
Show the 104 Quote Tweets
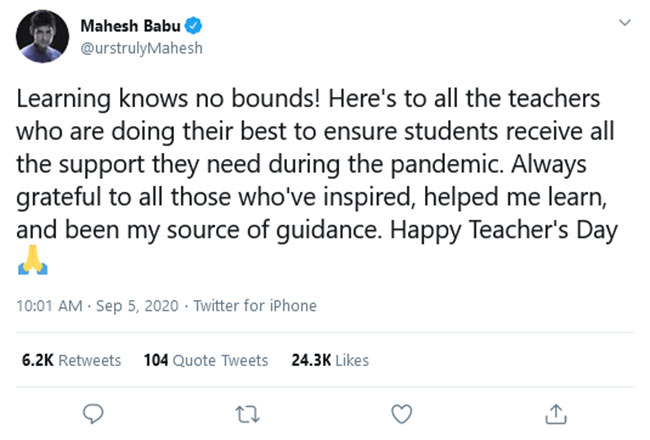(x=206, y=360)
